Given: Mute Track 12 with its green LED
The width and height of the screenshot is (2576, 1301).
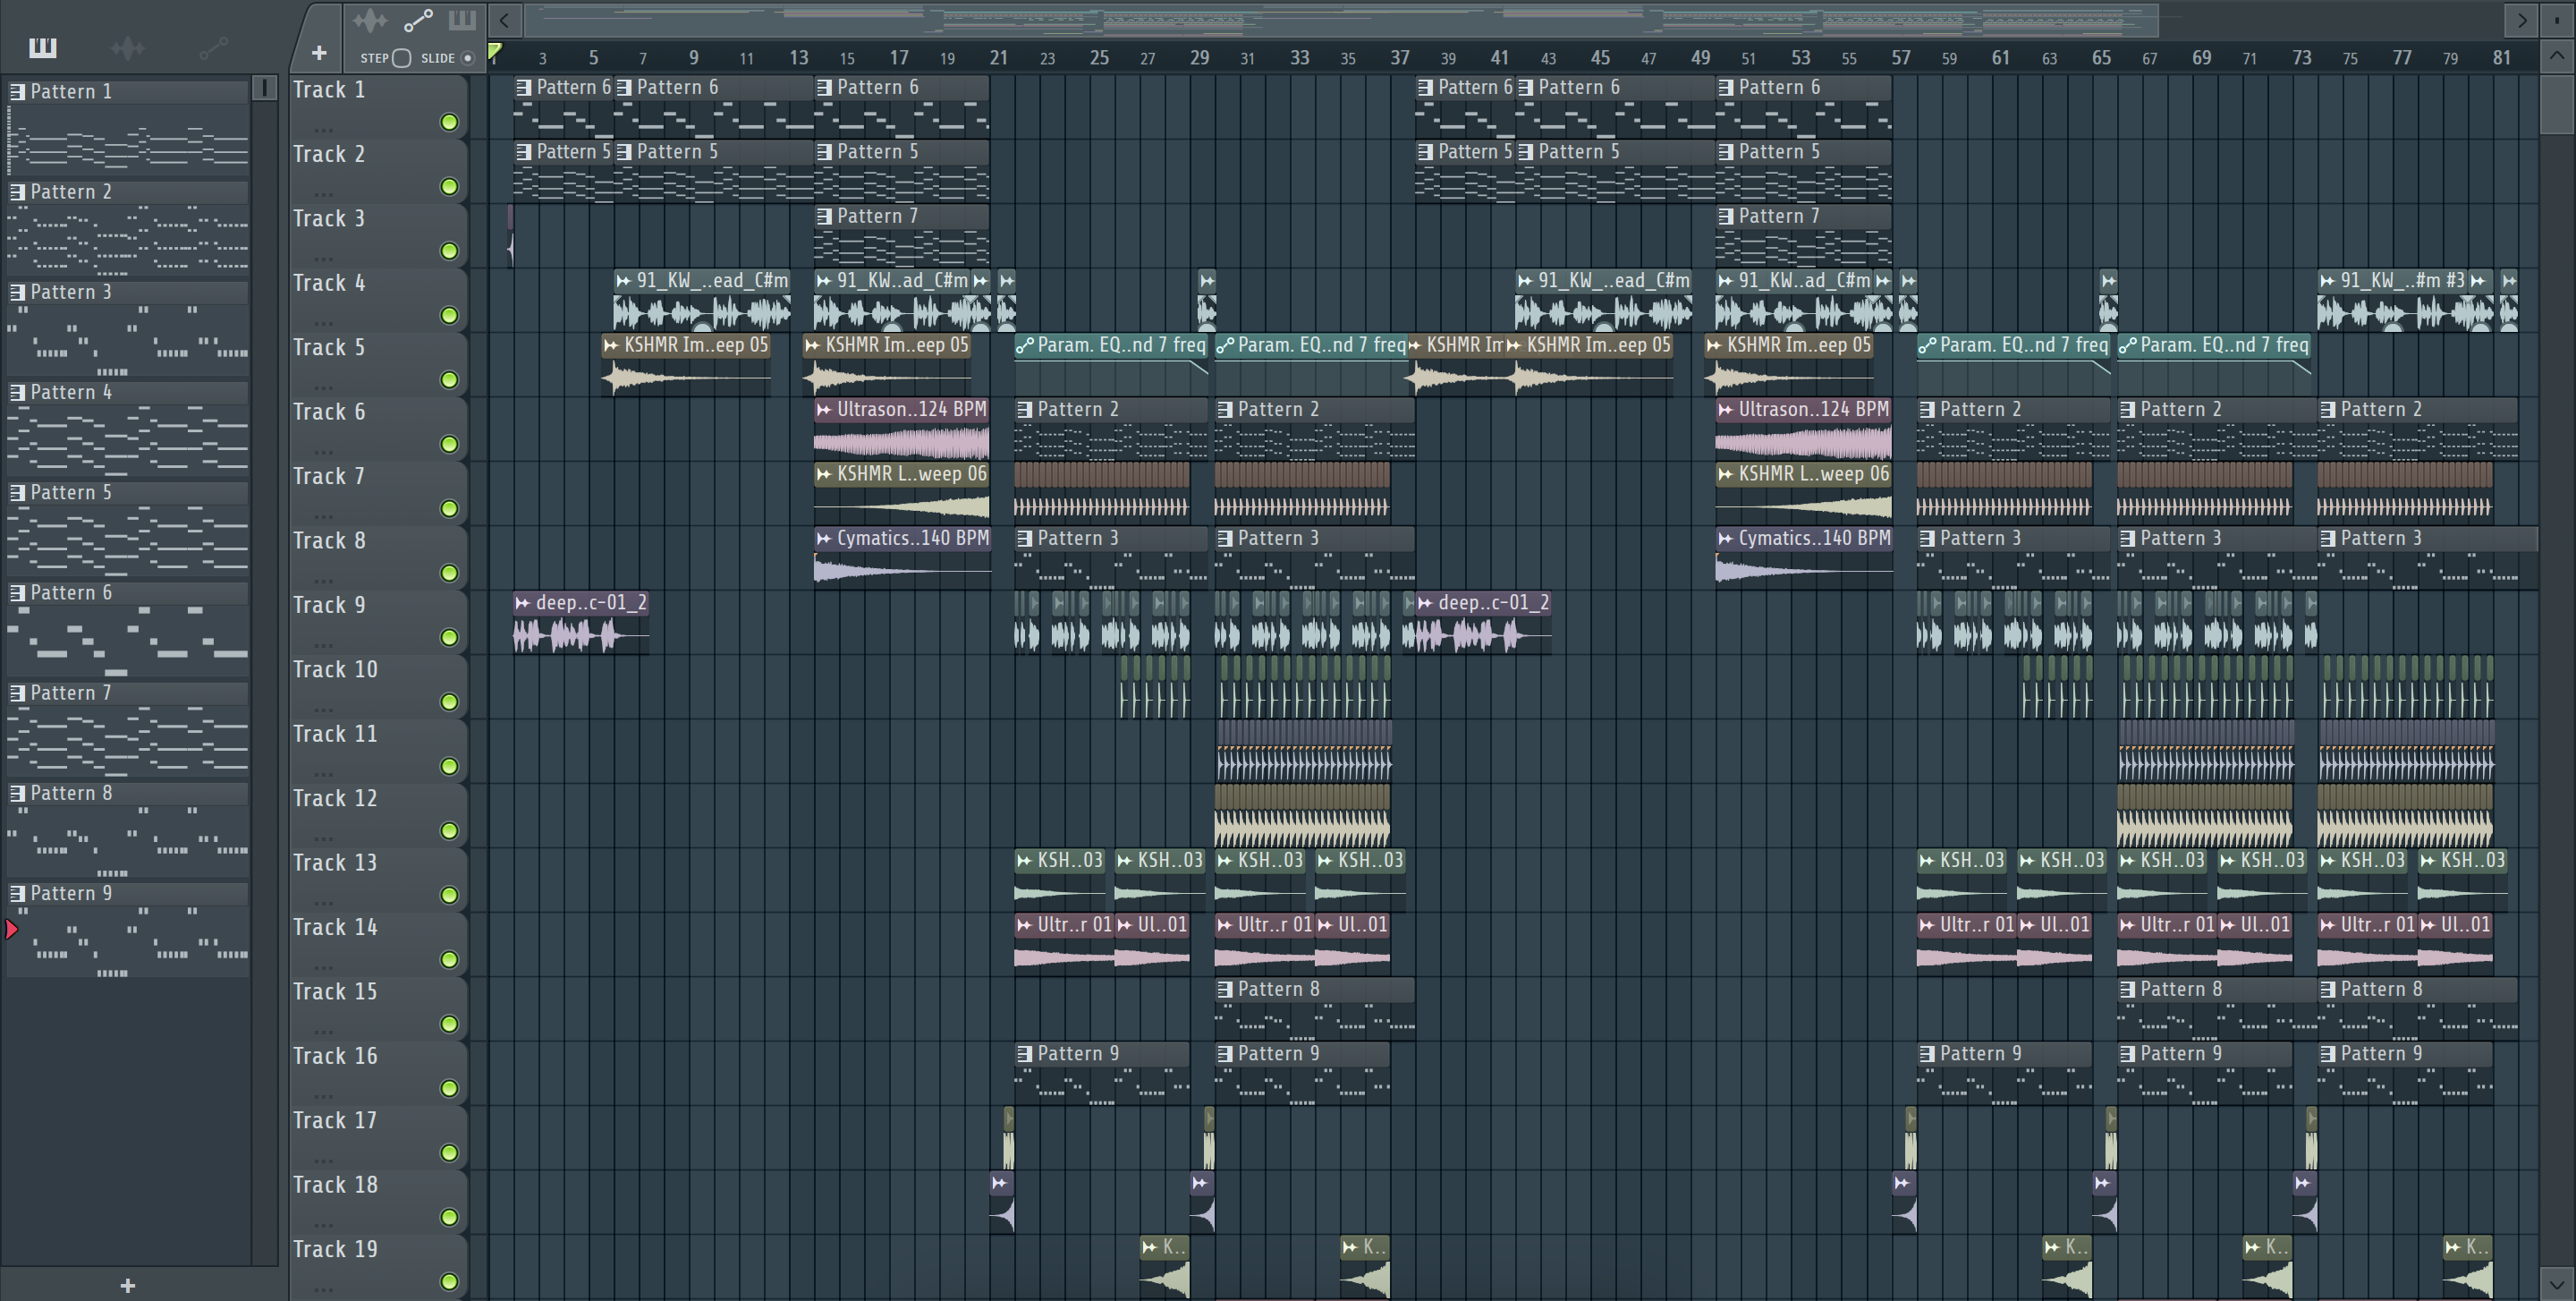Looking at the screenshot, I should click(x=450, y=830).
